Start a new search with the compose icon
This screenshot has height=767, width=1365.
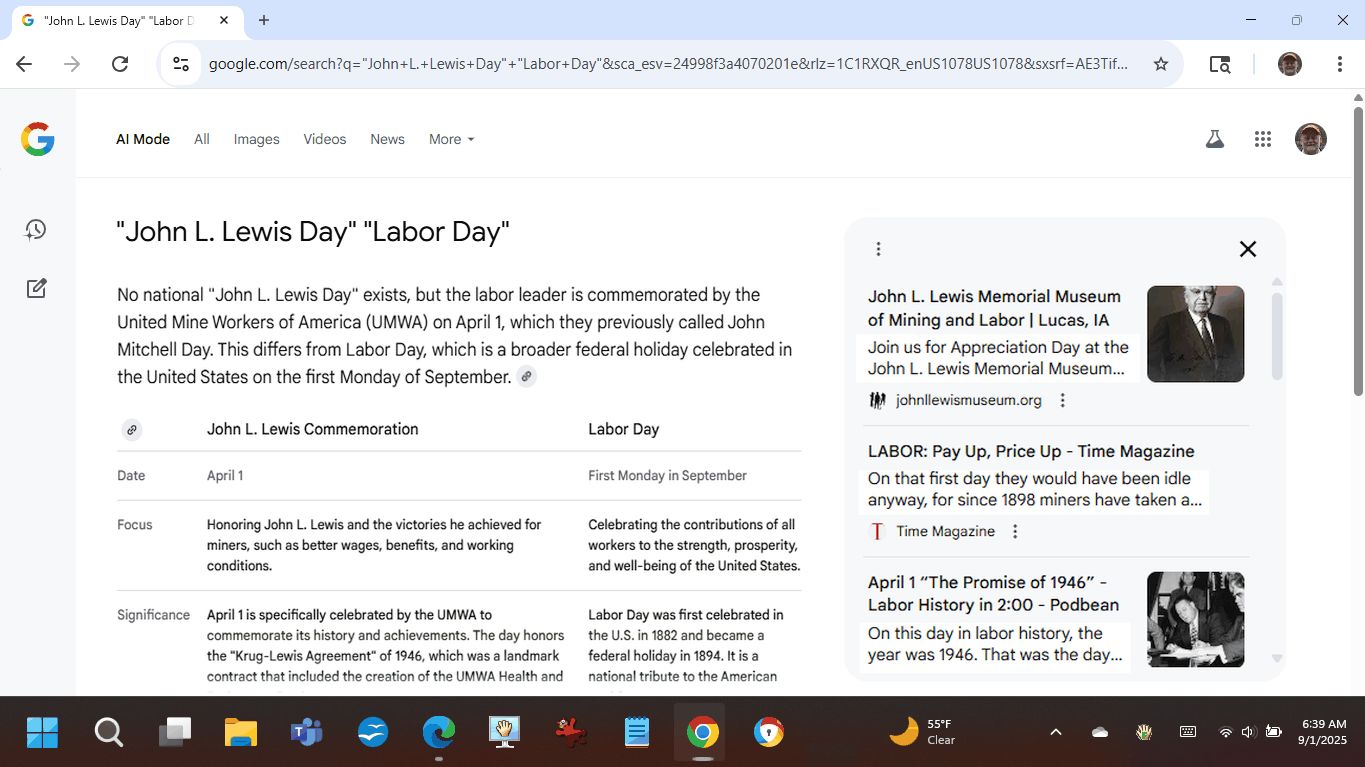[x=36, y=289]
